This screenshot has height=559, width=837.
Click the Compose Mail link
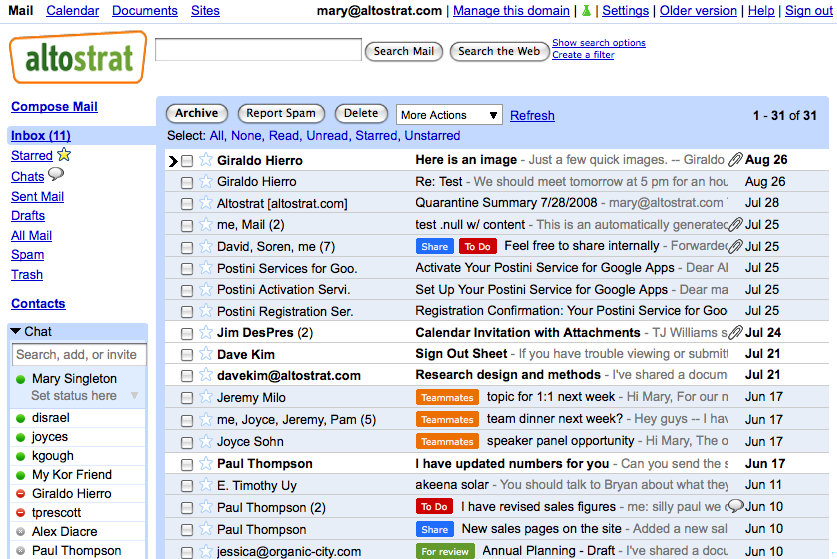tap(54, 106)
